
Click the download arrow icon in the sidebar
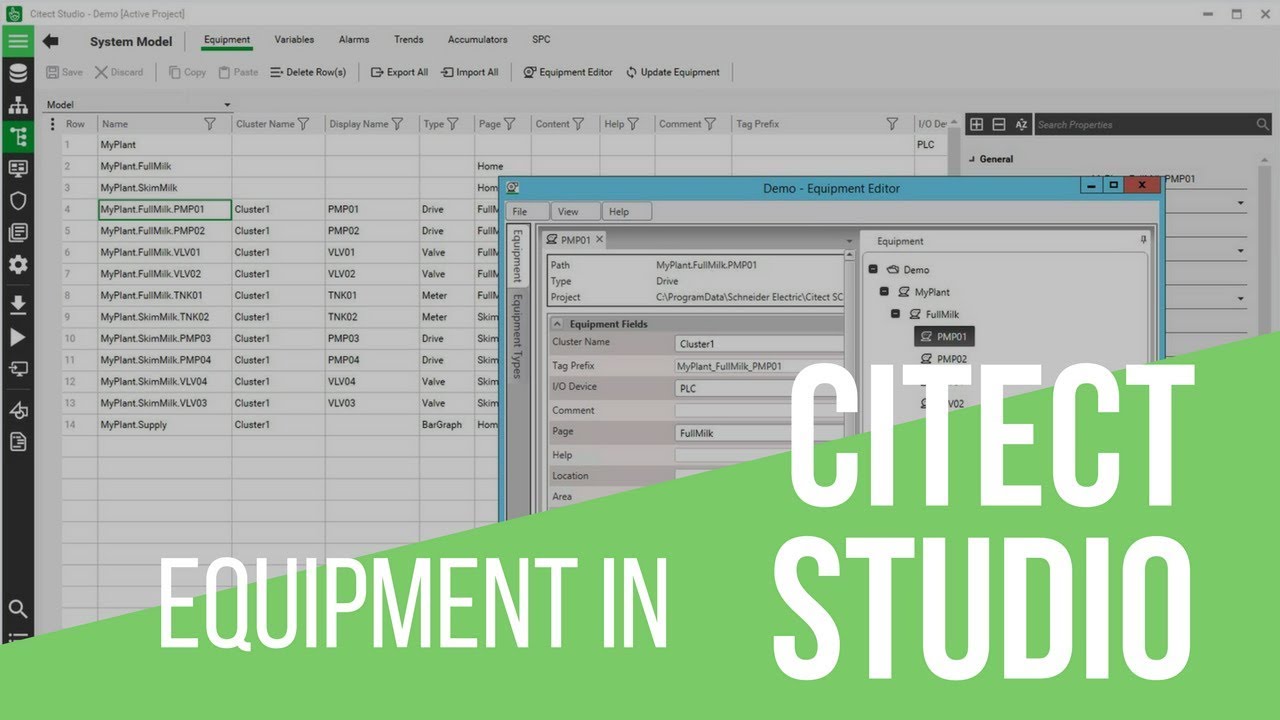click(17, 304)
